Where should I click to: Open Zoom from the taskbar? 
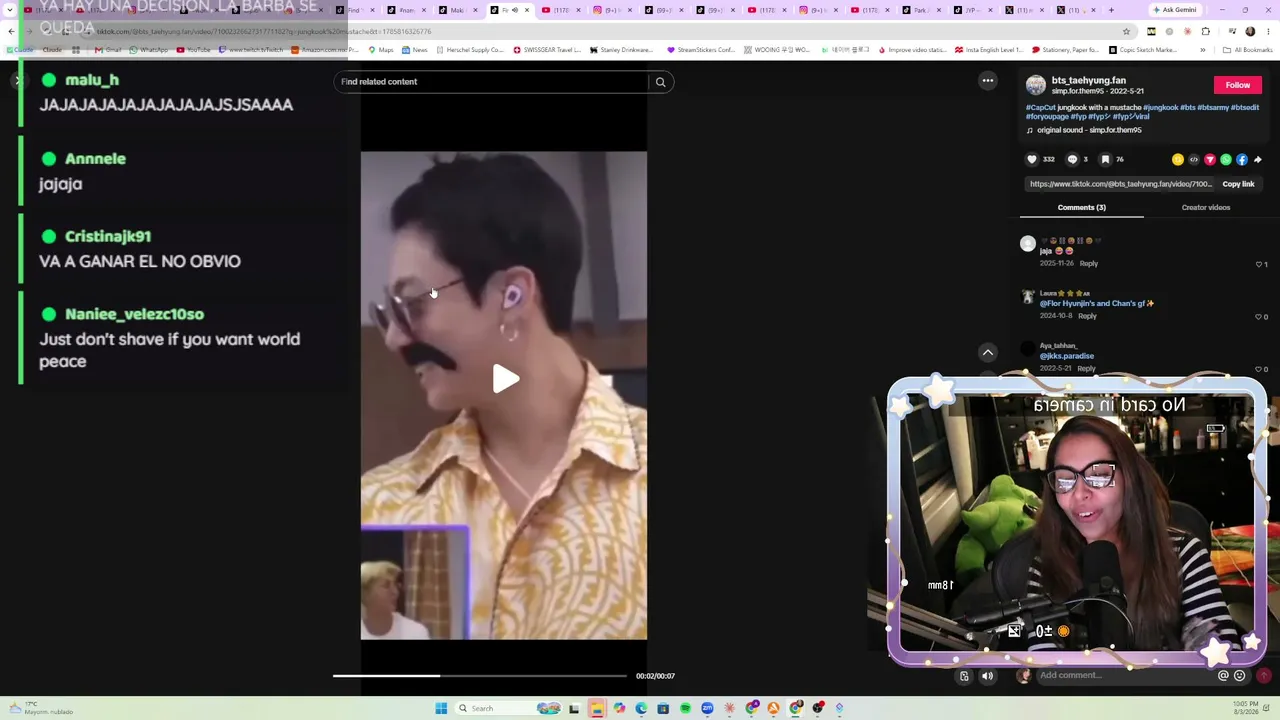[707, 709]
